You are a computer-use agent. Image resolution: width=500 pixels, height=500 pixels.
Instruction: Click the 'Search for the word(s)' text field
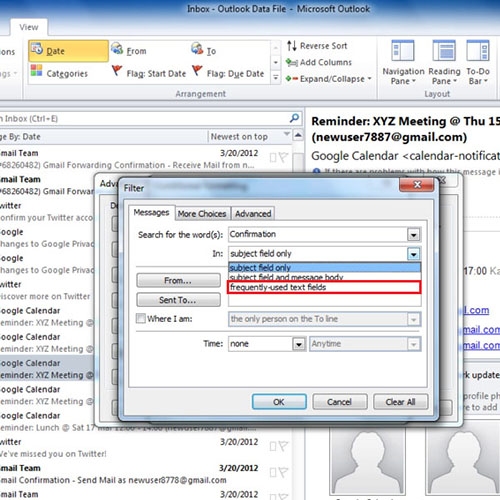pos(318,234)
